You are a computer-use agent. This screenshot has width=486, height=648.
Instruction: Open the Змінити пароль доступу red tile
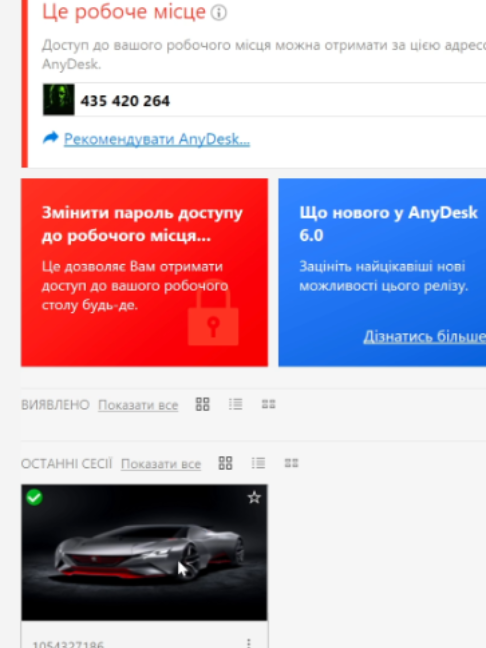coord(144,272)
